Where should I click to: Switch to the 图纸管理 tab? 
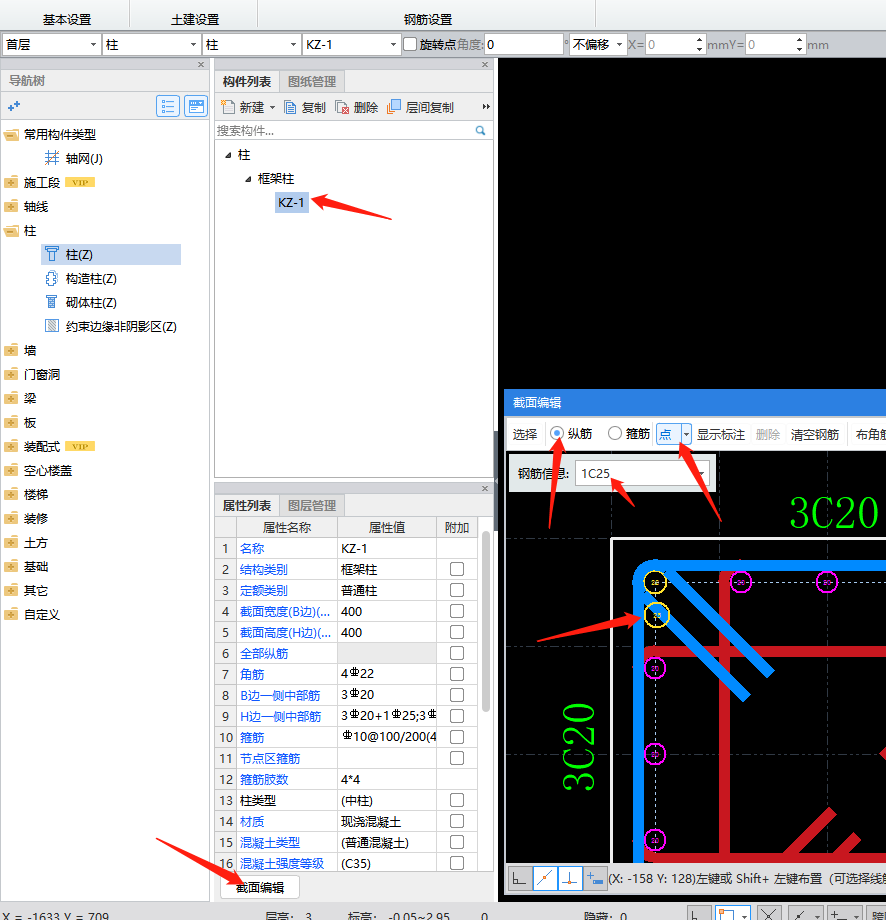pos(312,82)
